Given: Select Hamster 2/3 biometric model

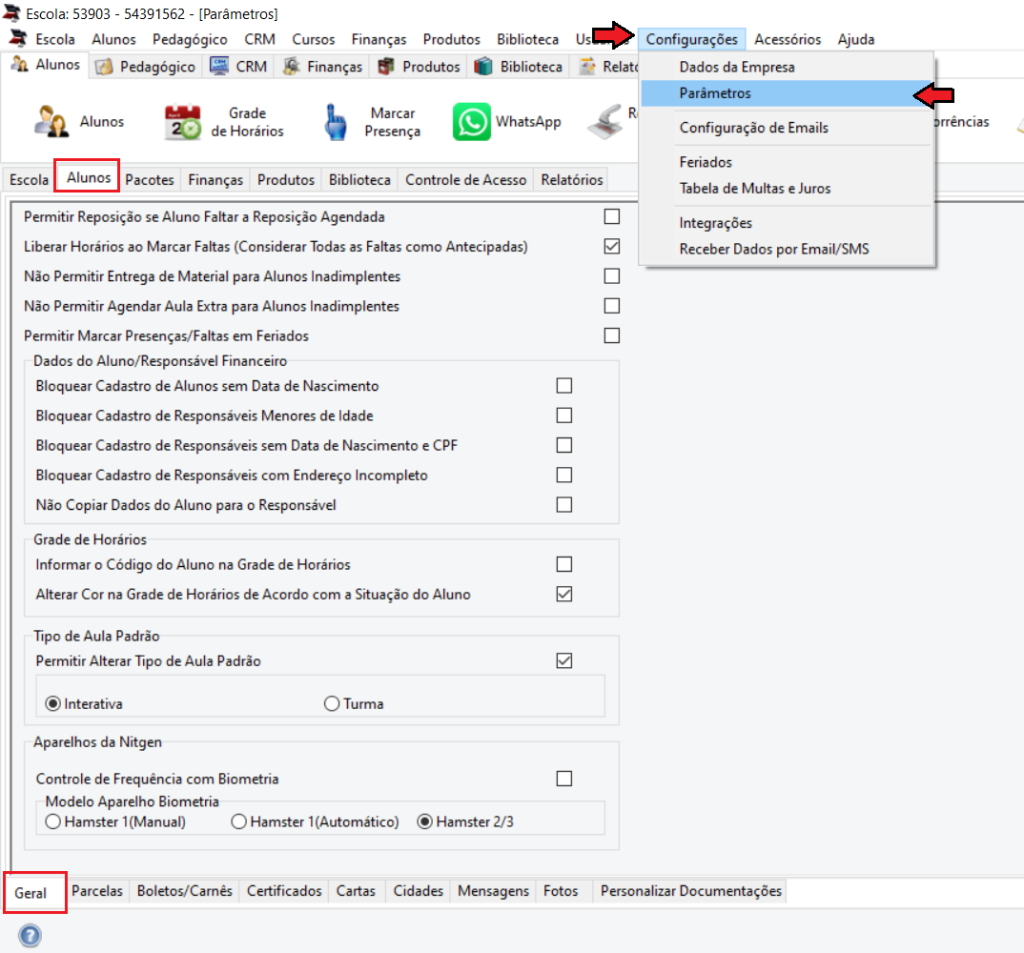Looking at the screenshot, I should [x=424, y=822].
